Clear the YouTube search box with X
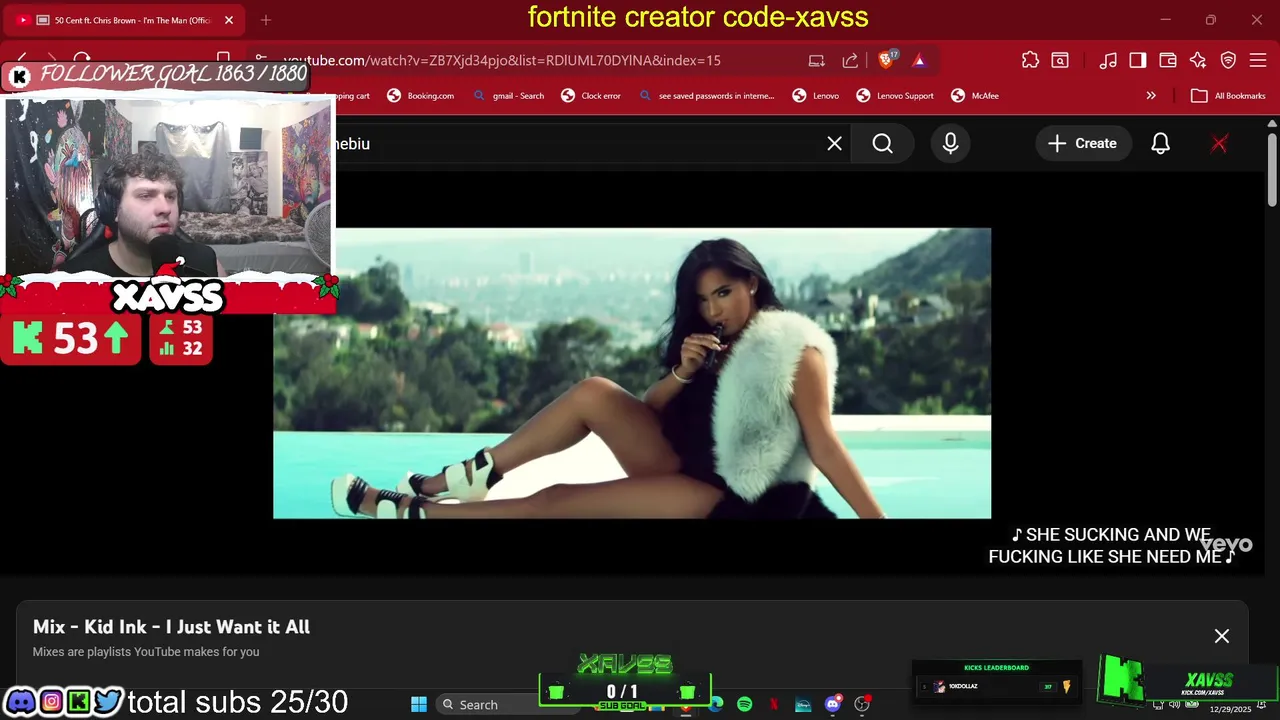Image resolution: width=1280 pixels, height=720 pixels. [x=834, y=144]
